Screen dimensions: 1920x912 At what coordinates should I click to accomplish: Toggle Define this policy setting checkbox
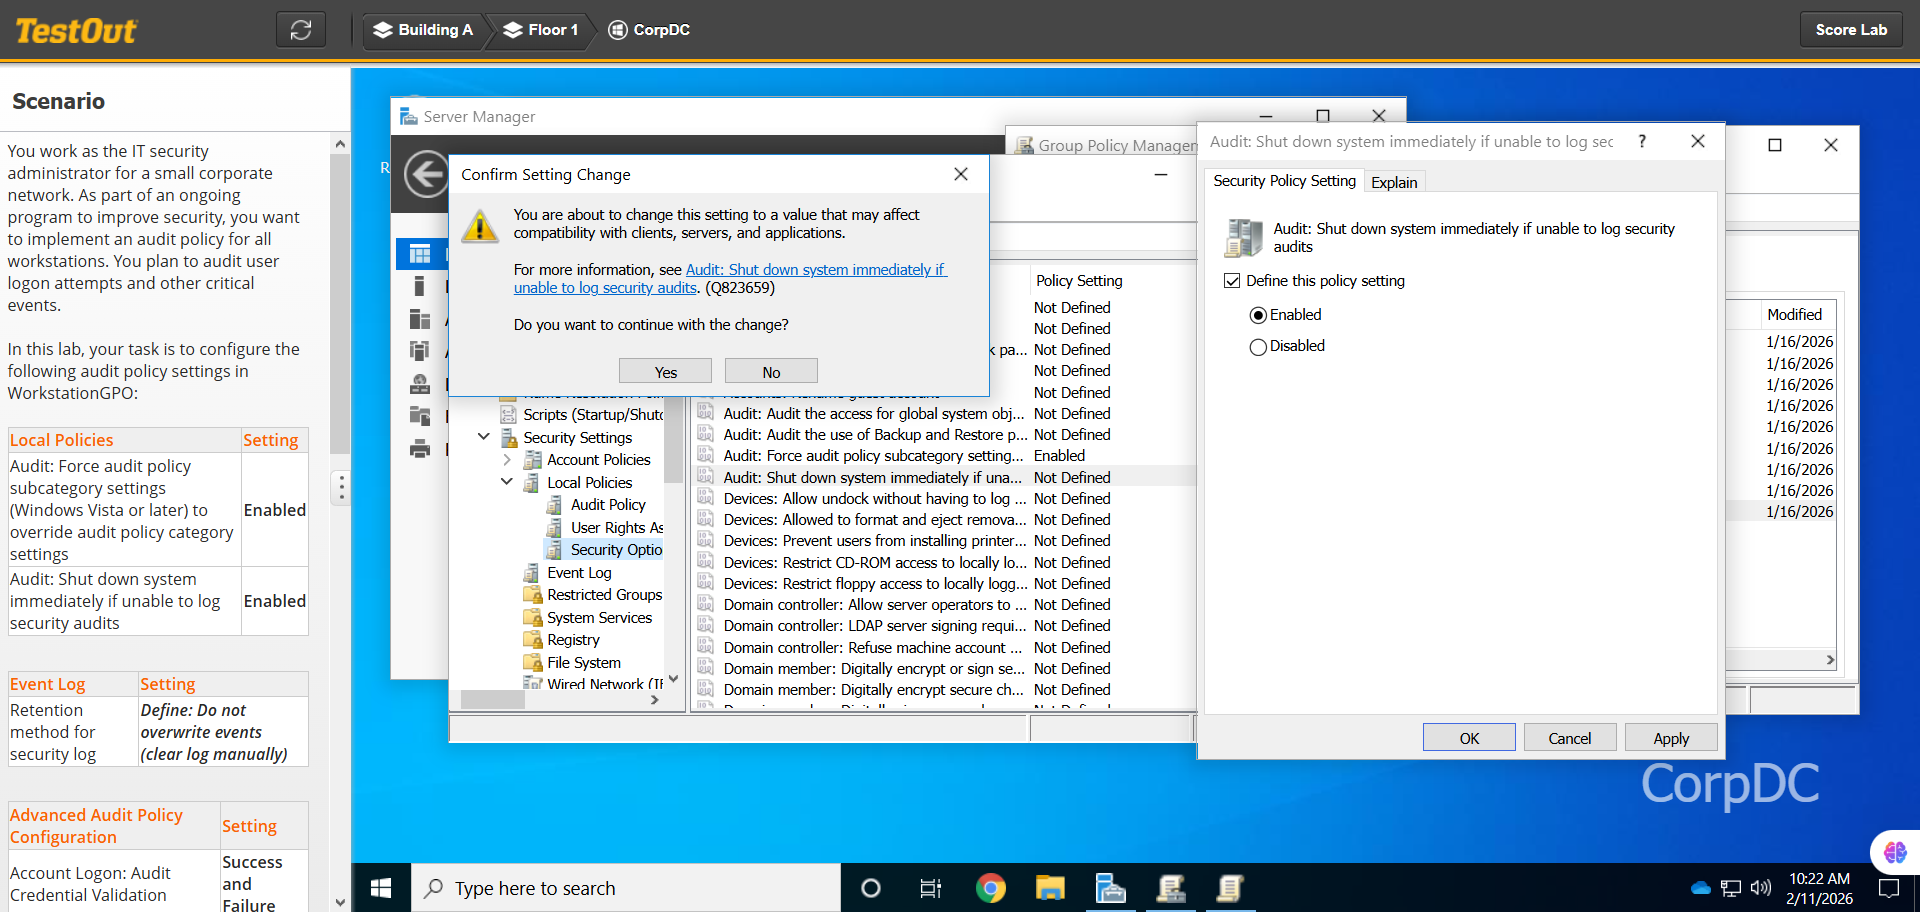pyautogui.click(x=1232, y=281)
